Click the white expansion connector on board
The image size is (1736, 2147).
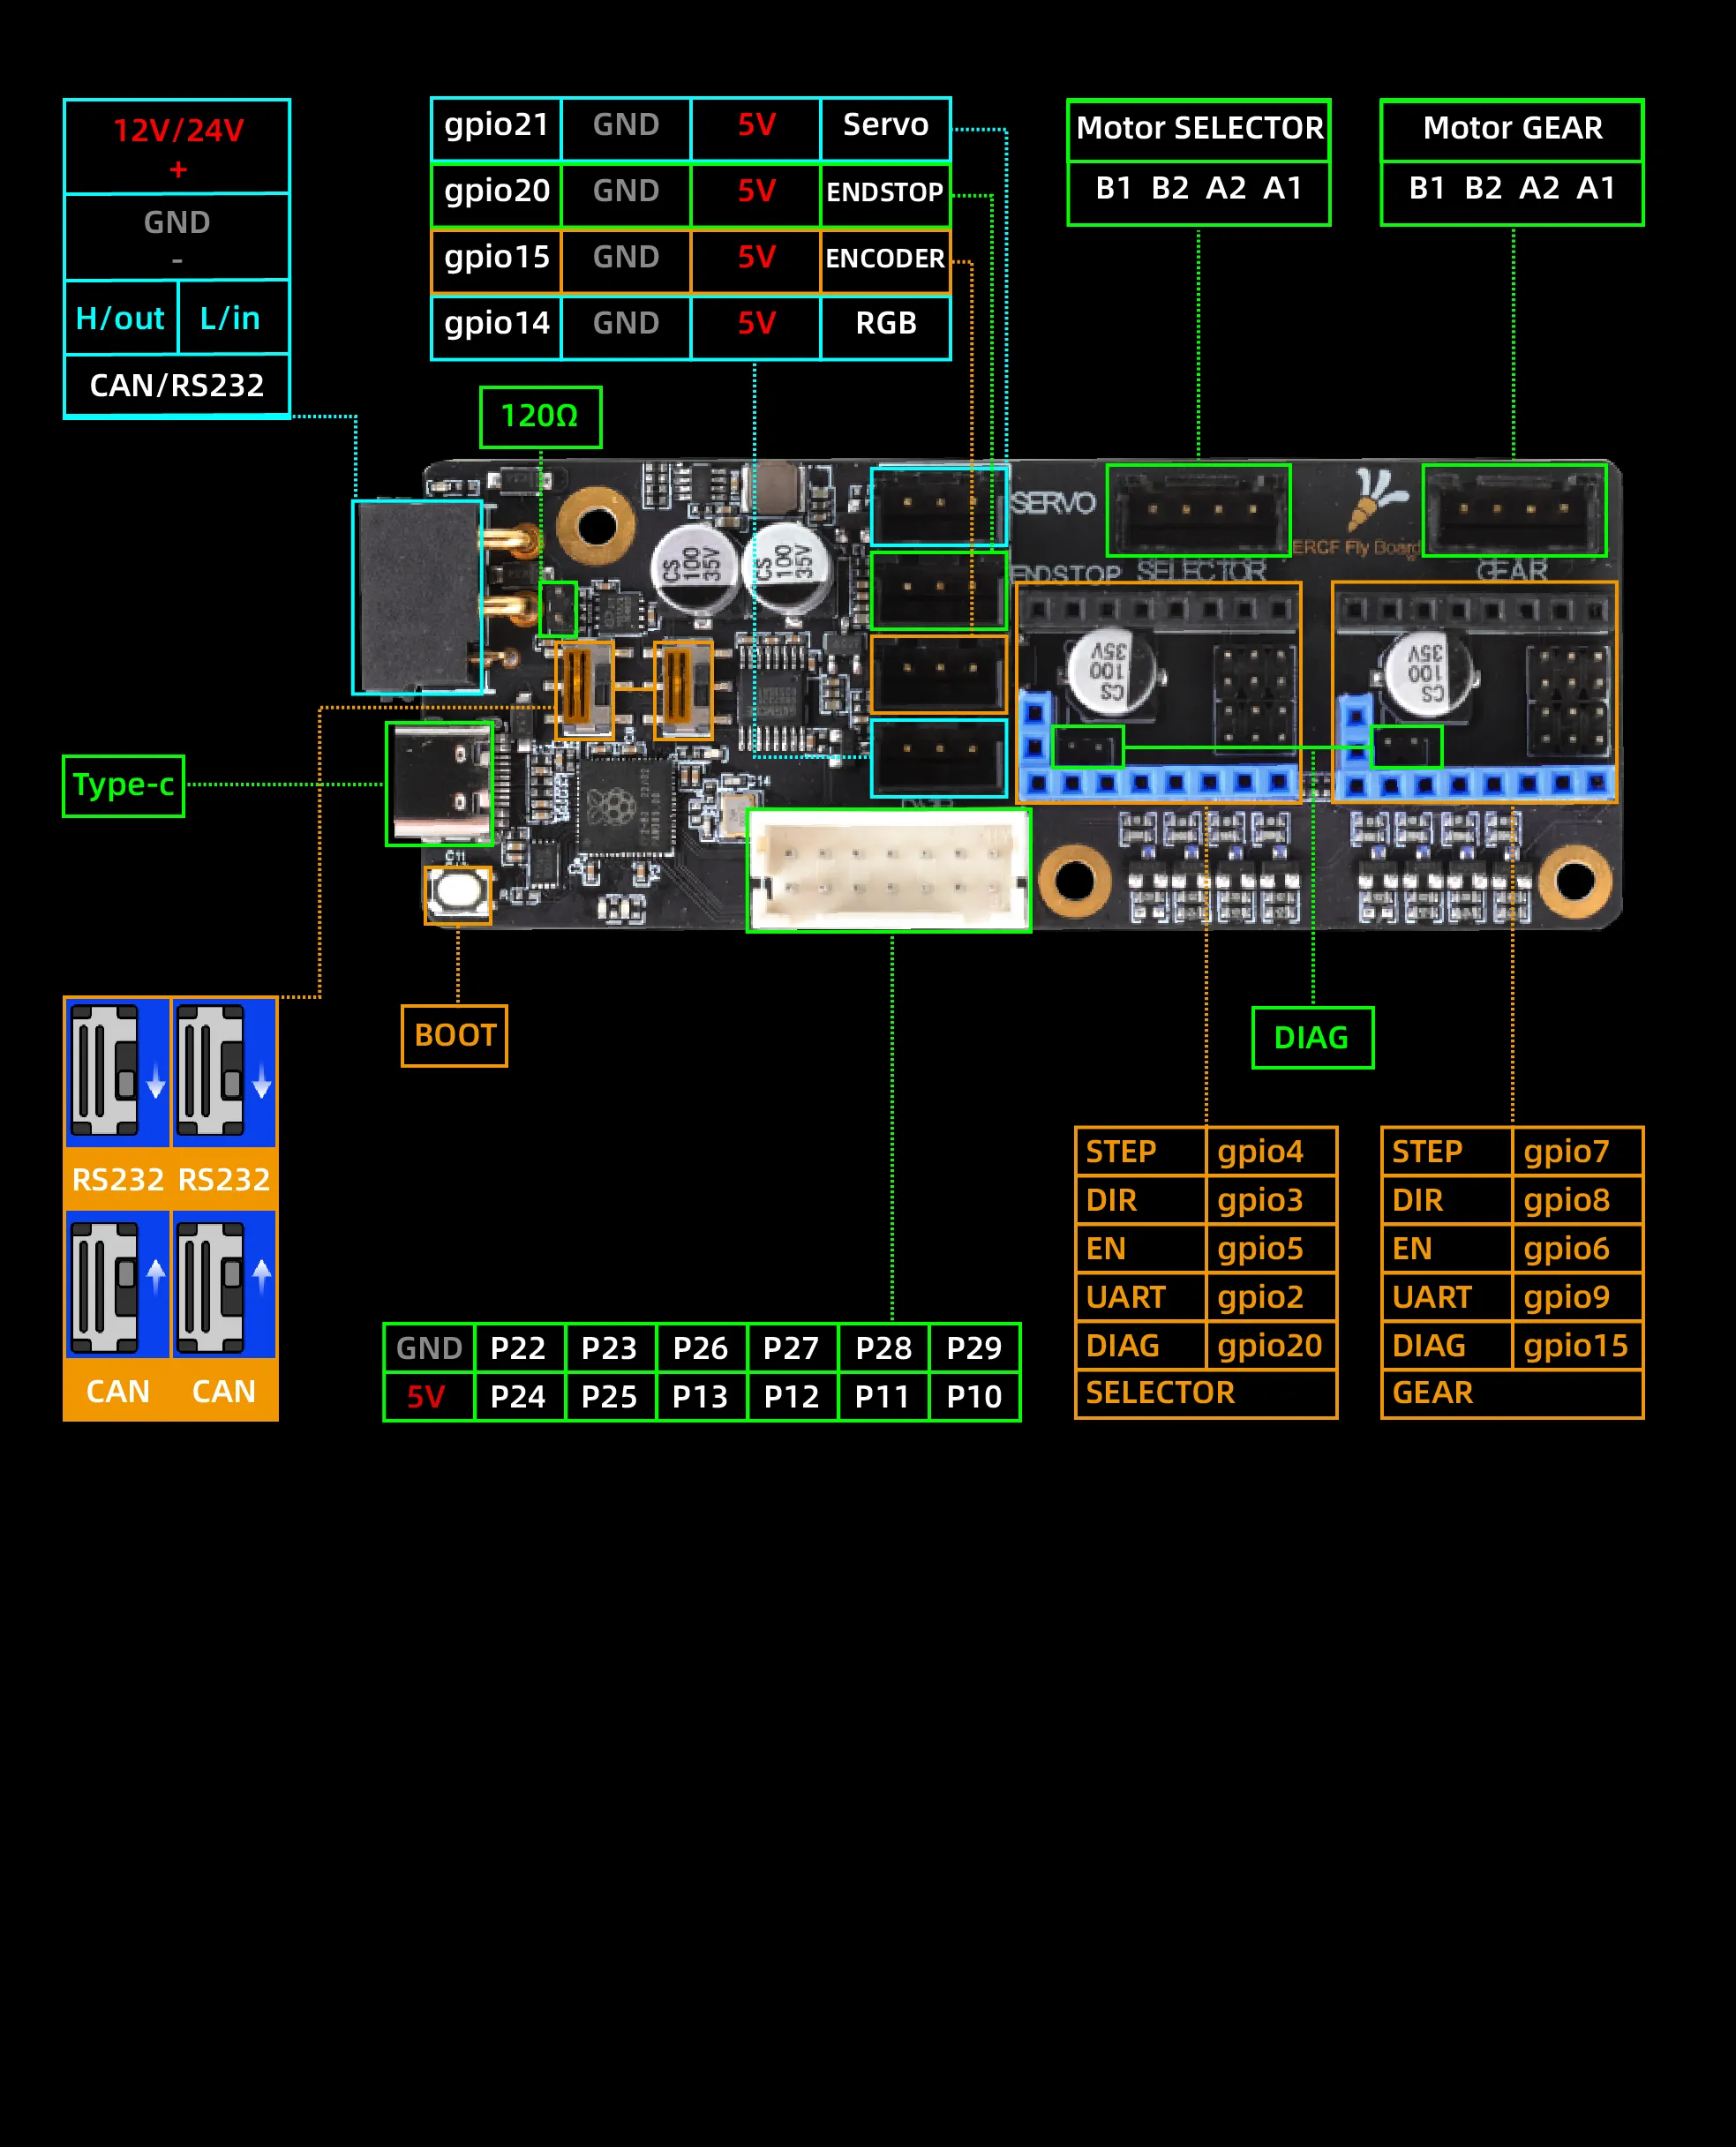tap(888, 870)
